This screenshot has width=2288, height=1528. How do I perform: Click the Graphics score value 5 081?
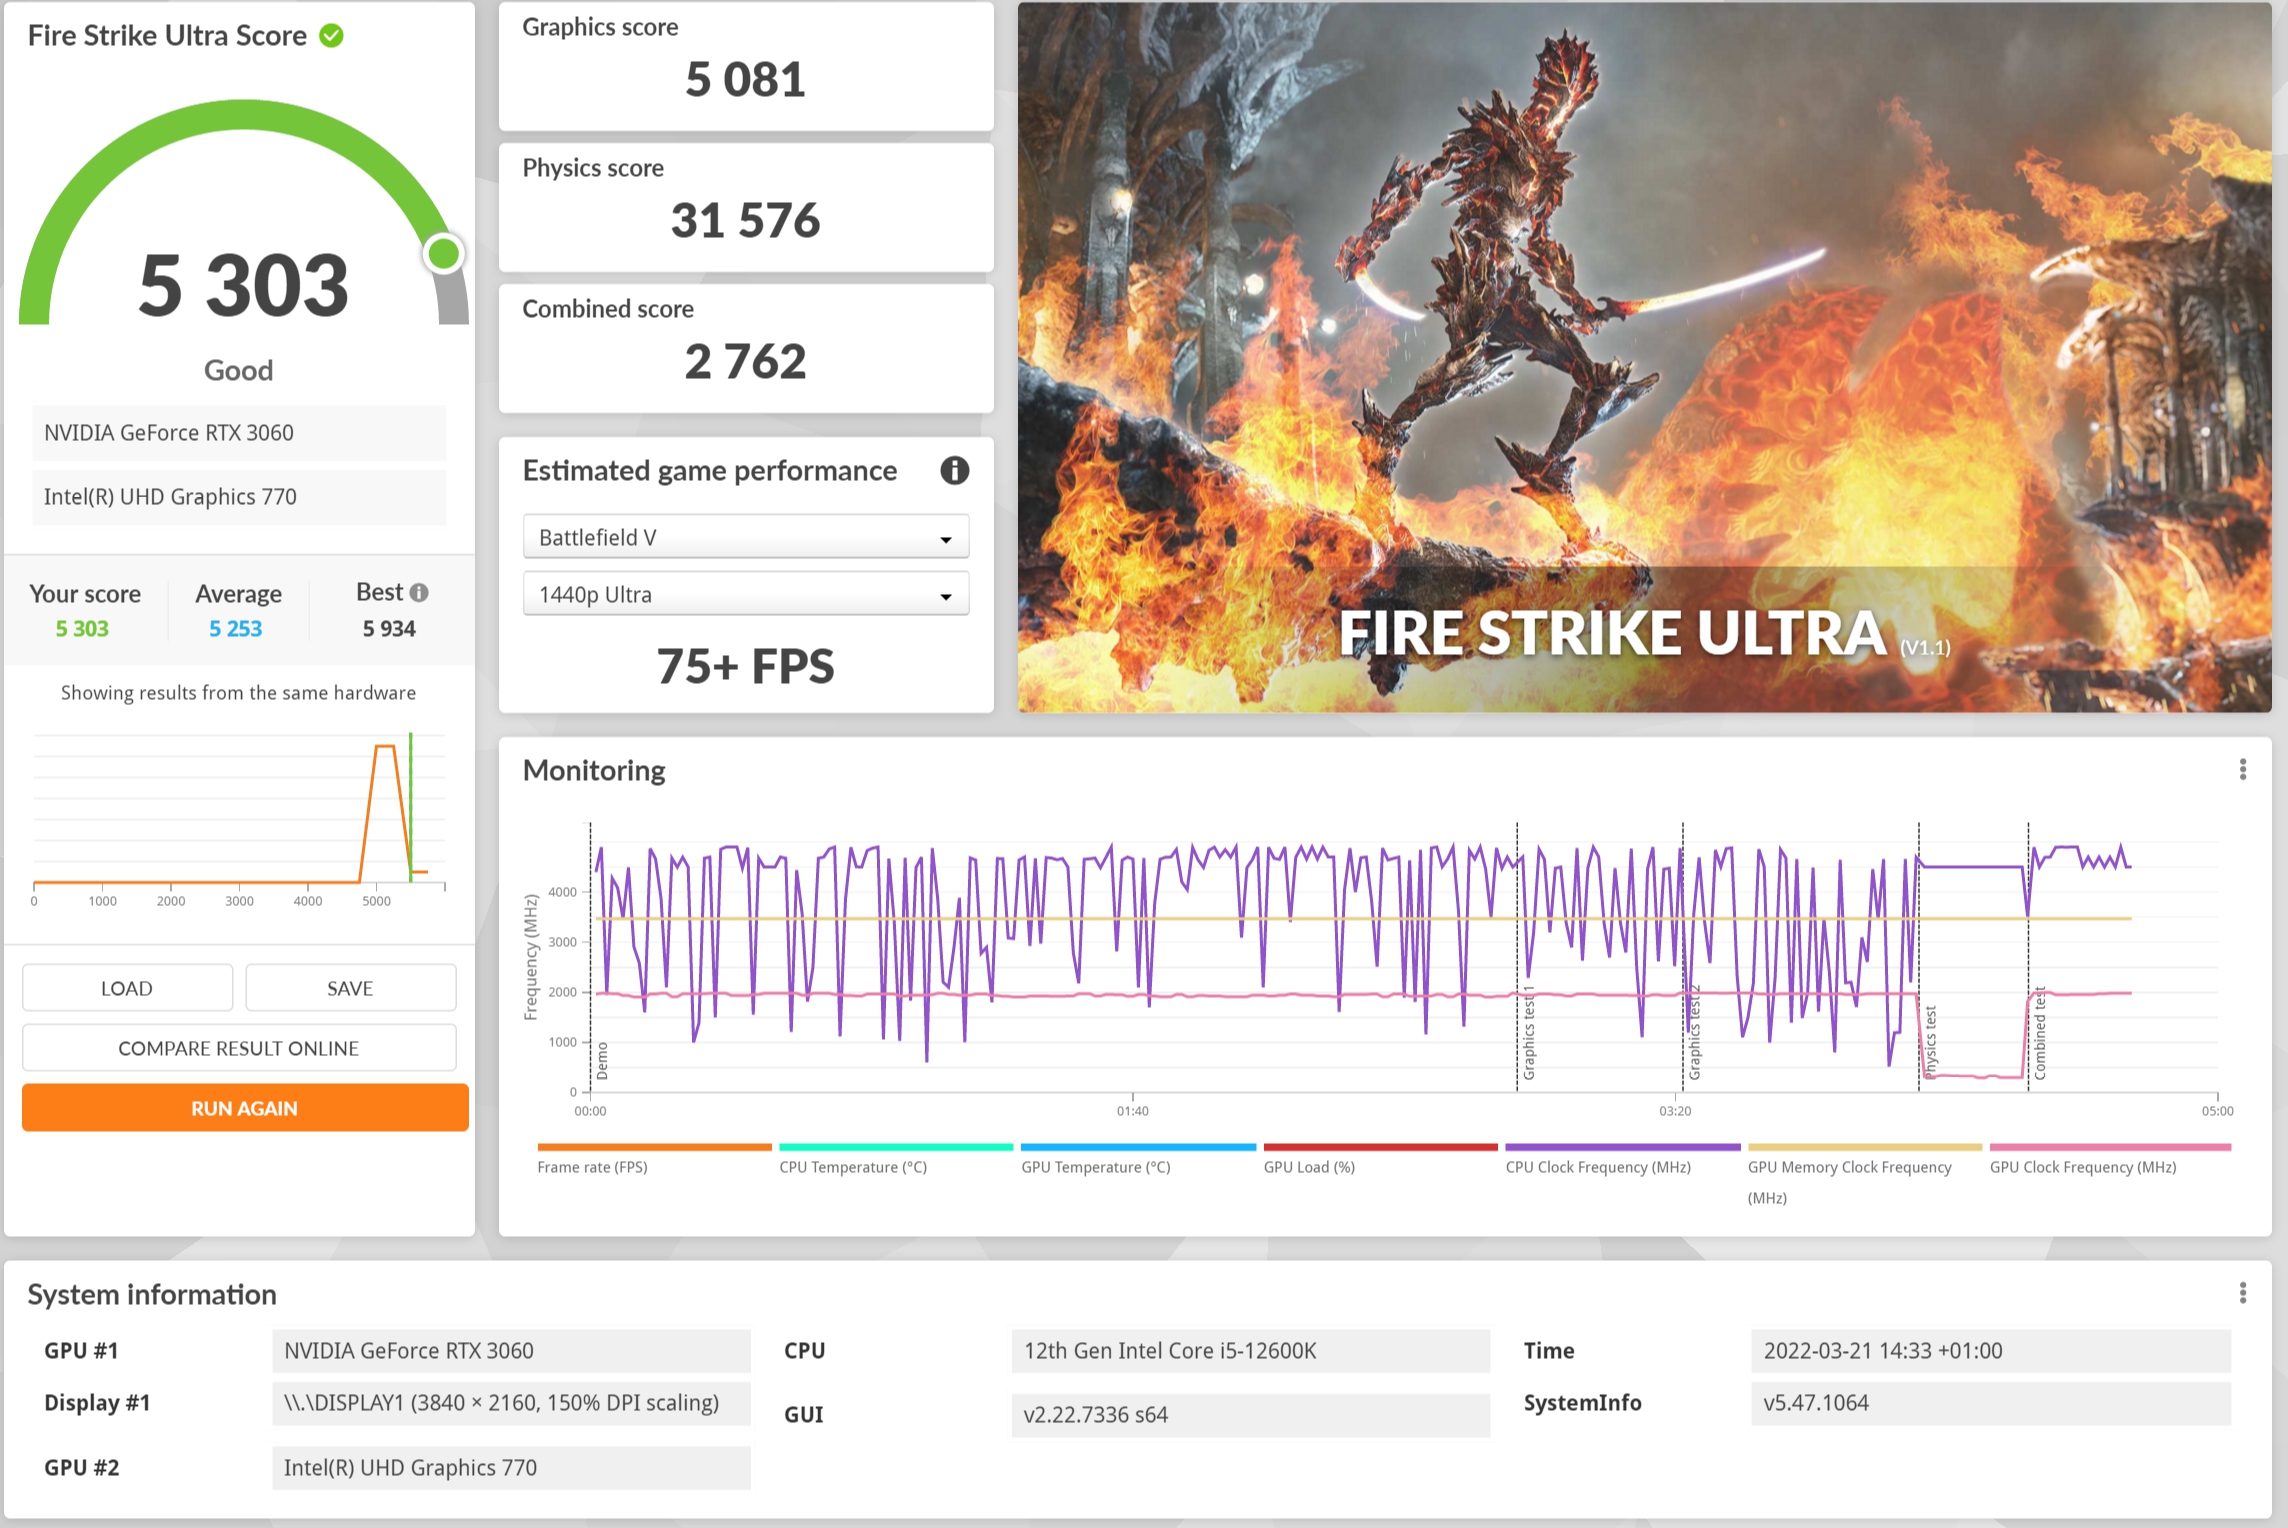pyautogui.click(x=745, y=79)
